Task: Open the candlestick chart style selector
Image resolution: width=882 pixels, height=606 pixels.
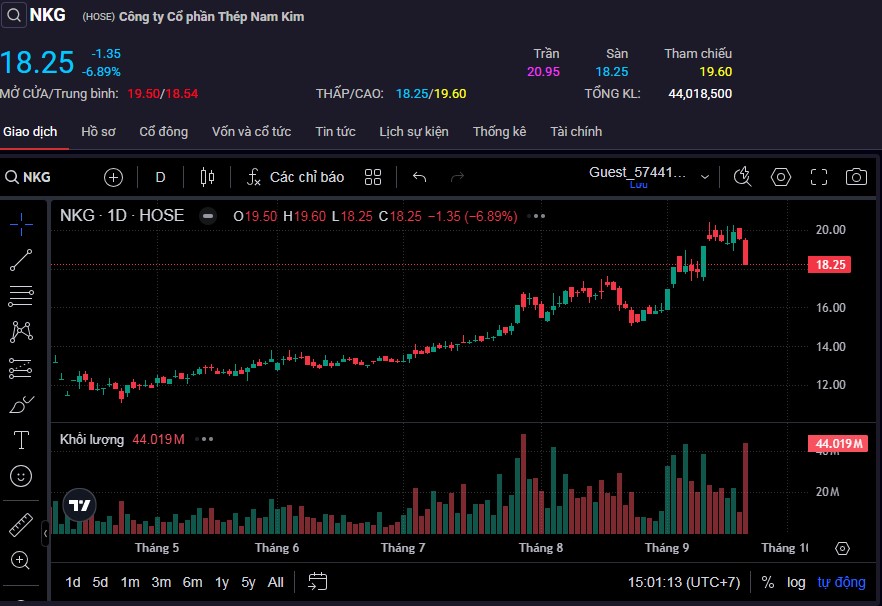Action: point(207,177)
